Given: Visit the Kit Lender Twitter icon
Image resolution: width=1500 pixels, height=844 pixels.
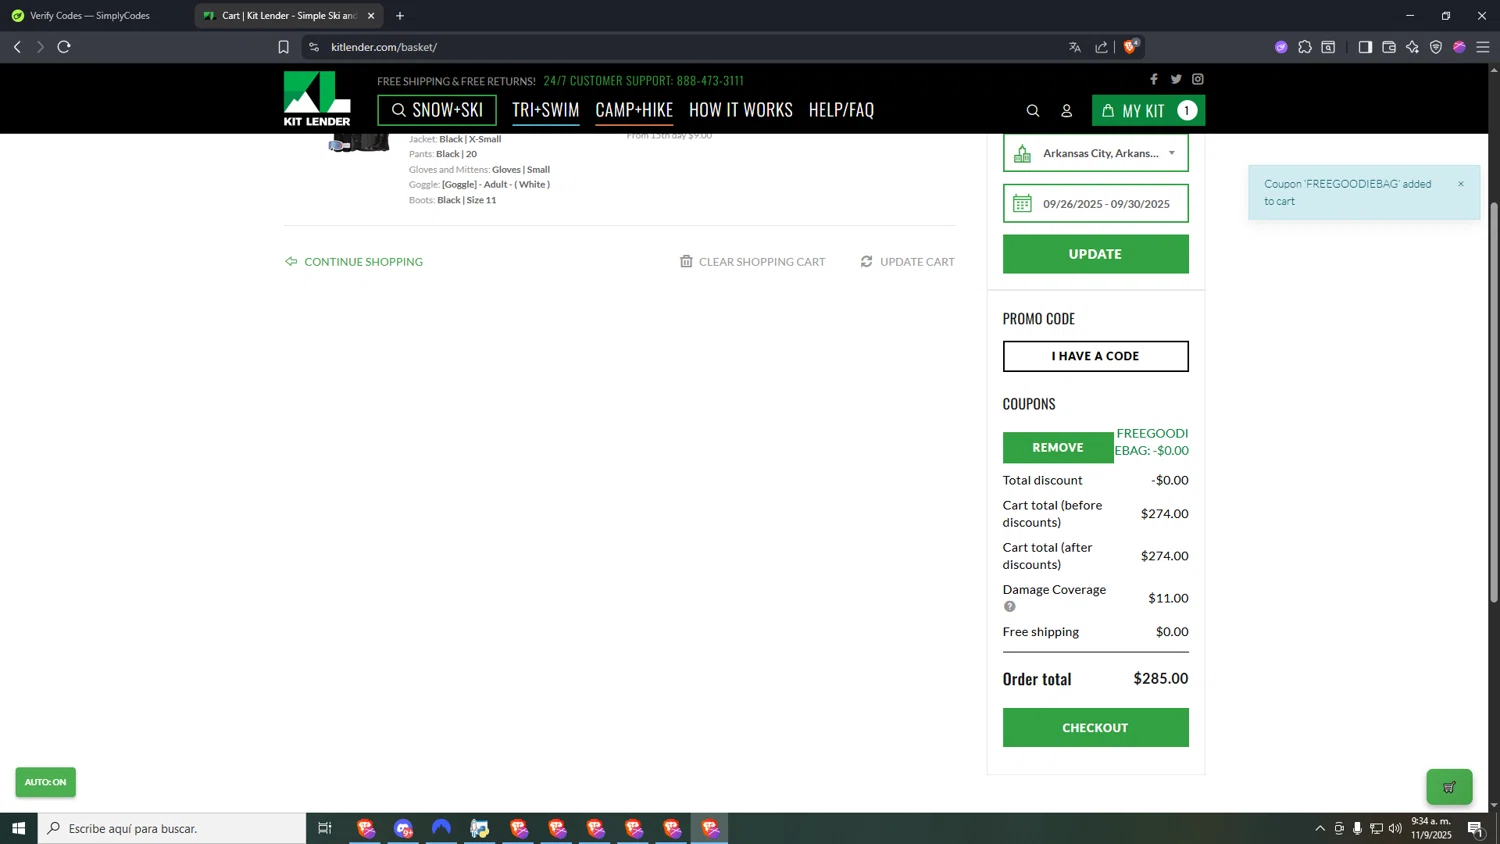Looking at the screenshot, I should click(1176, 79).
